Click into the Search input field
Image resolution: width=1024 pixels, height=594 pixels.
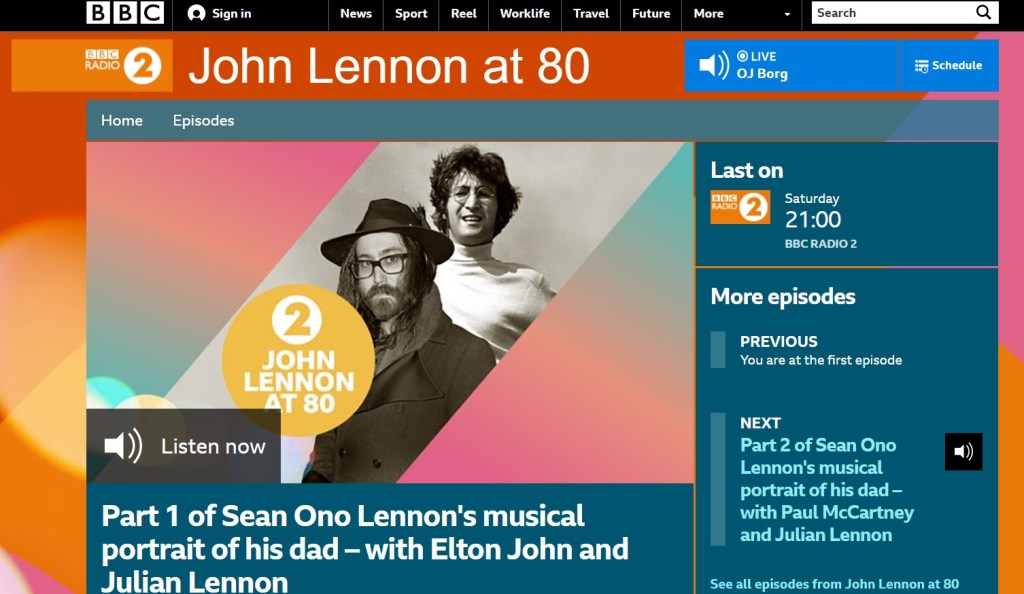coord(892,12)
